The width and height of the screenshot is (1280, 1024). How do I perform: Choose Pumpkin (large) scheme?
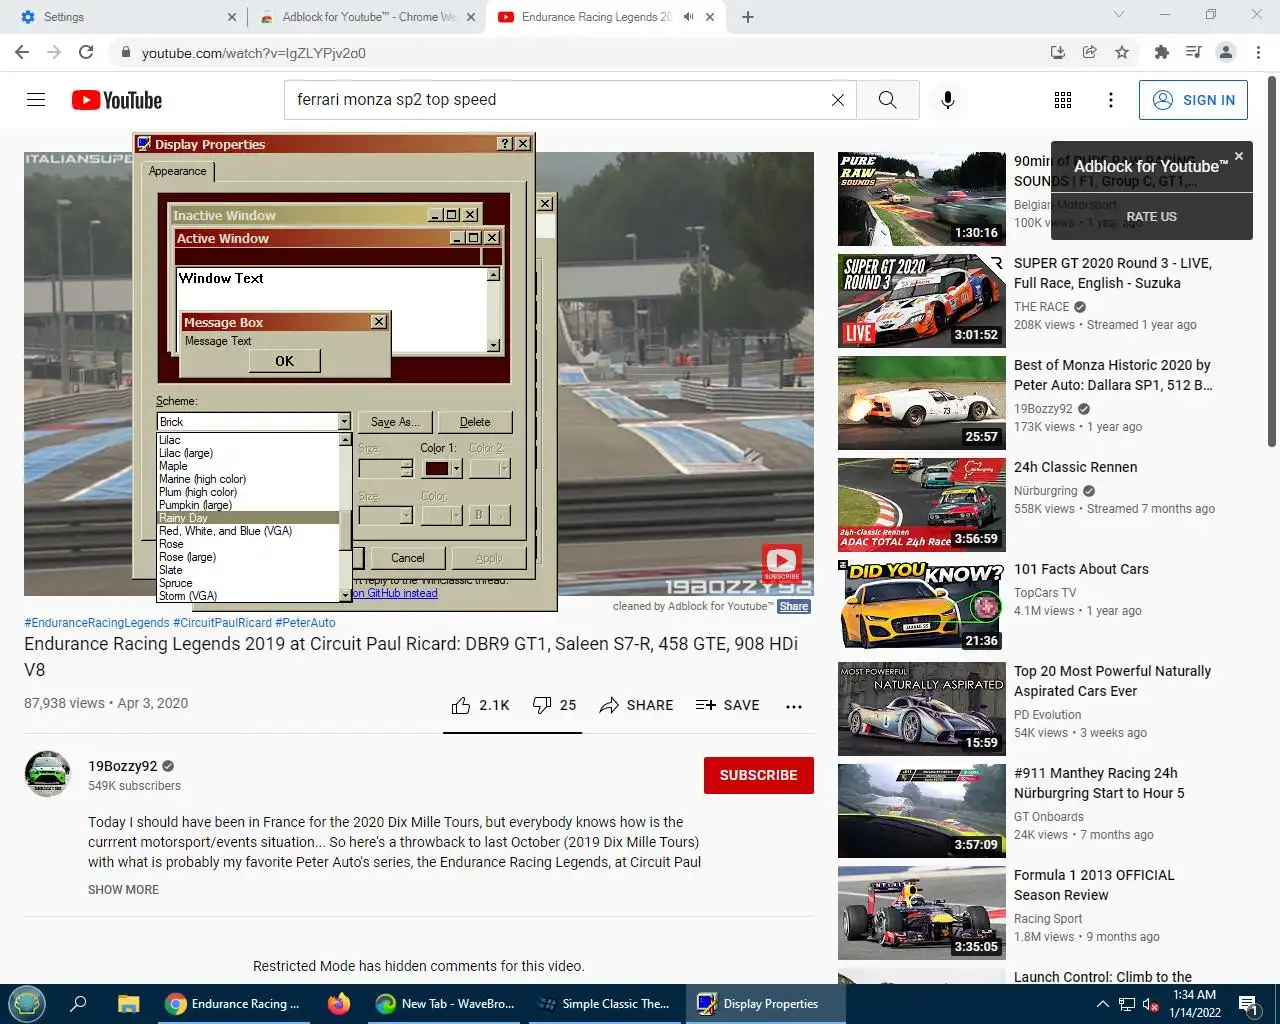coord(248,505)
